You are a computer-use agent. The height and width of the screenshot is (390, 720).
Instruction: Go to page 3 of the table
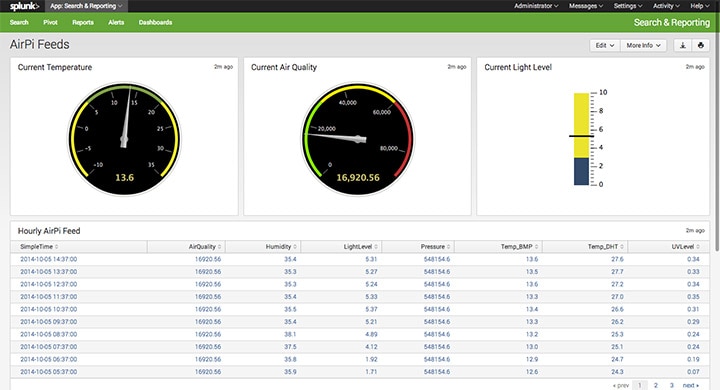[671, 385]
